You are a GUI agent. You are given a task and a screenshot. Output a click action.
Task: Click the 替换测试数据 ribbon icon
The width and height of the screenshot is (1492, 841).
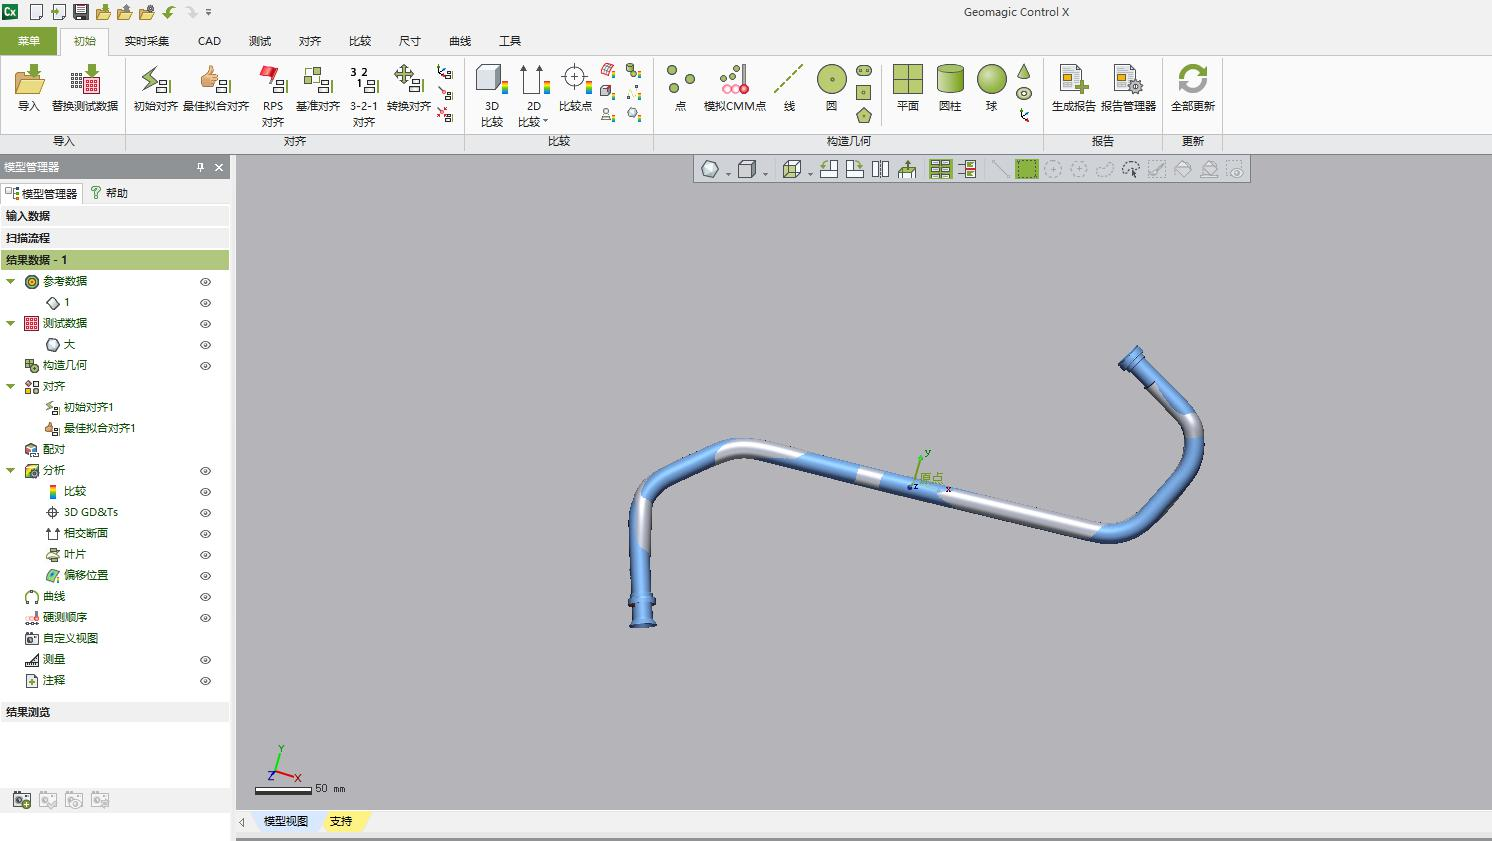pyautogui.click(x=85, y=88)
